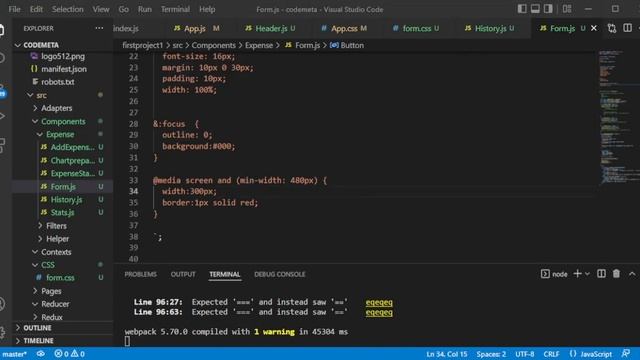640x360 pixels.
Task: Expand the Filters folder
Action: (x=56, y=226)
